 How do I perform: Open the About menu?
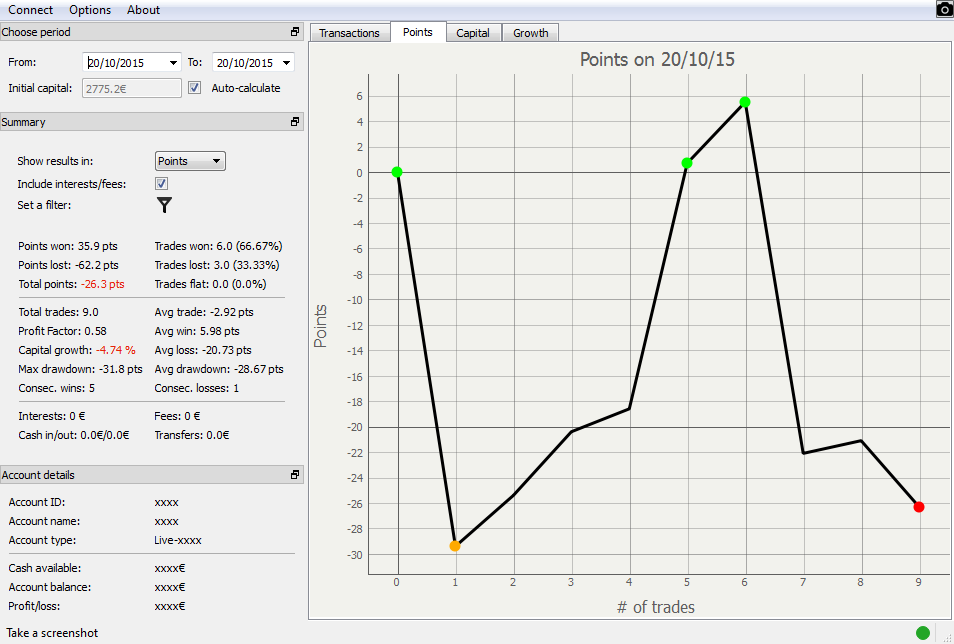(x=144, y=10)
